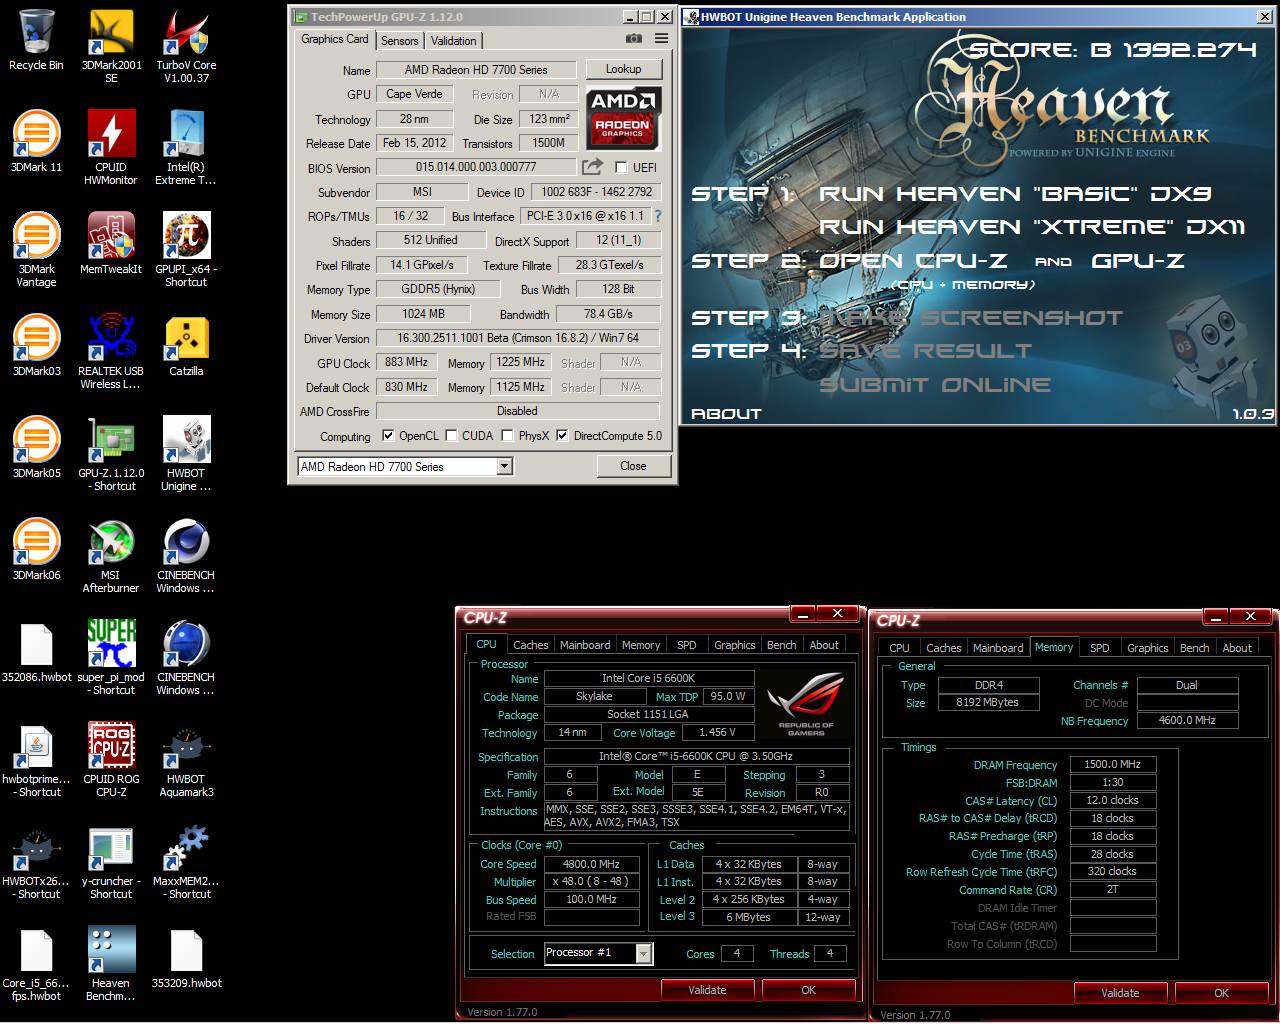Click ABOUT in HWBOT Heaven window
This screenshot has width=1280, height=1024.
pyautogui.click(x=726, y=413)
